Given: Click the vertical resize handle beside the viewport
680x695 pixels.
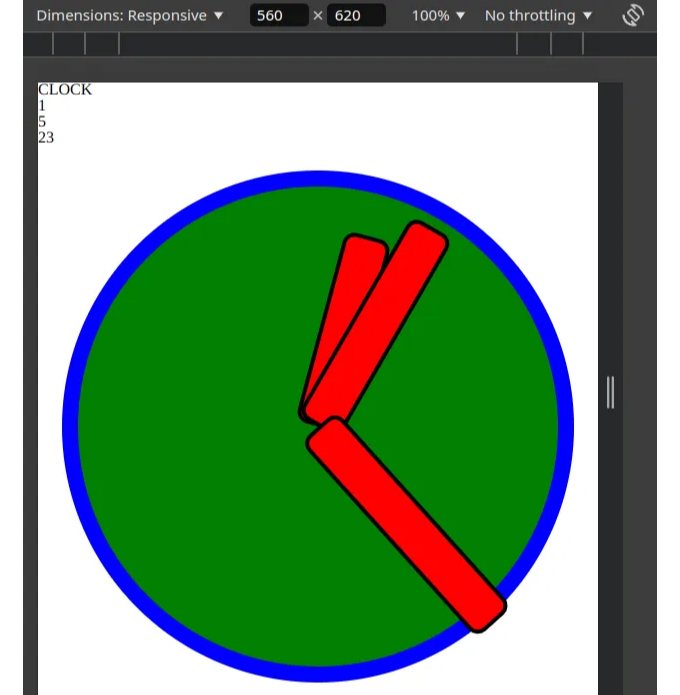Looking at the screenshot, I should click(610, 392).
